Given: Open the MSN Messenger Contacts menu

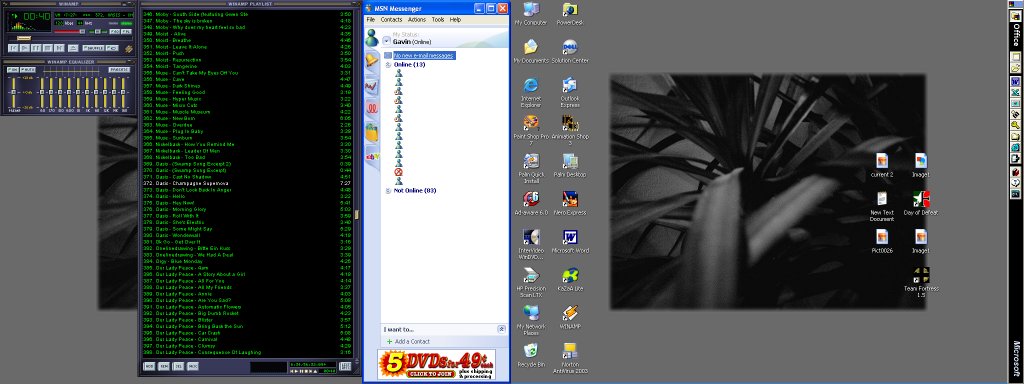Looking at the screenshot, I should (391, 20).
